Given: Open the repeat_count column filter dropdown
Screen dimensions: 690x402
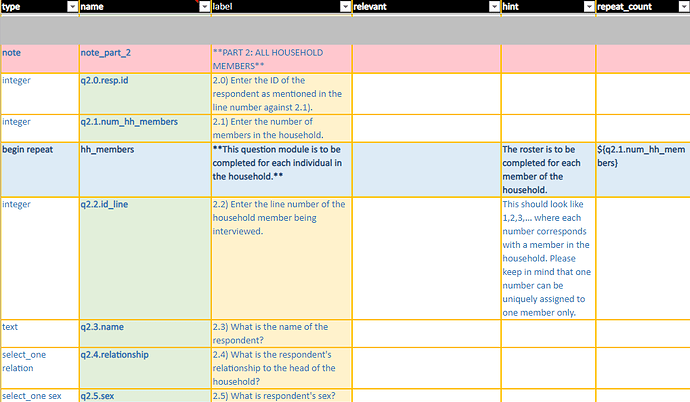Looking at the screenshot, I should (682, 7).
